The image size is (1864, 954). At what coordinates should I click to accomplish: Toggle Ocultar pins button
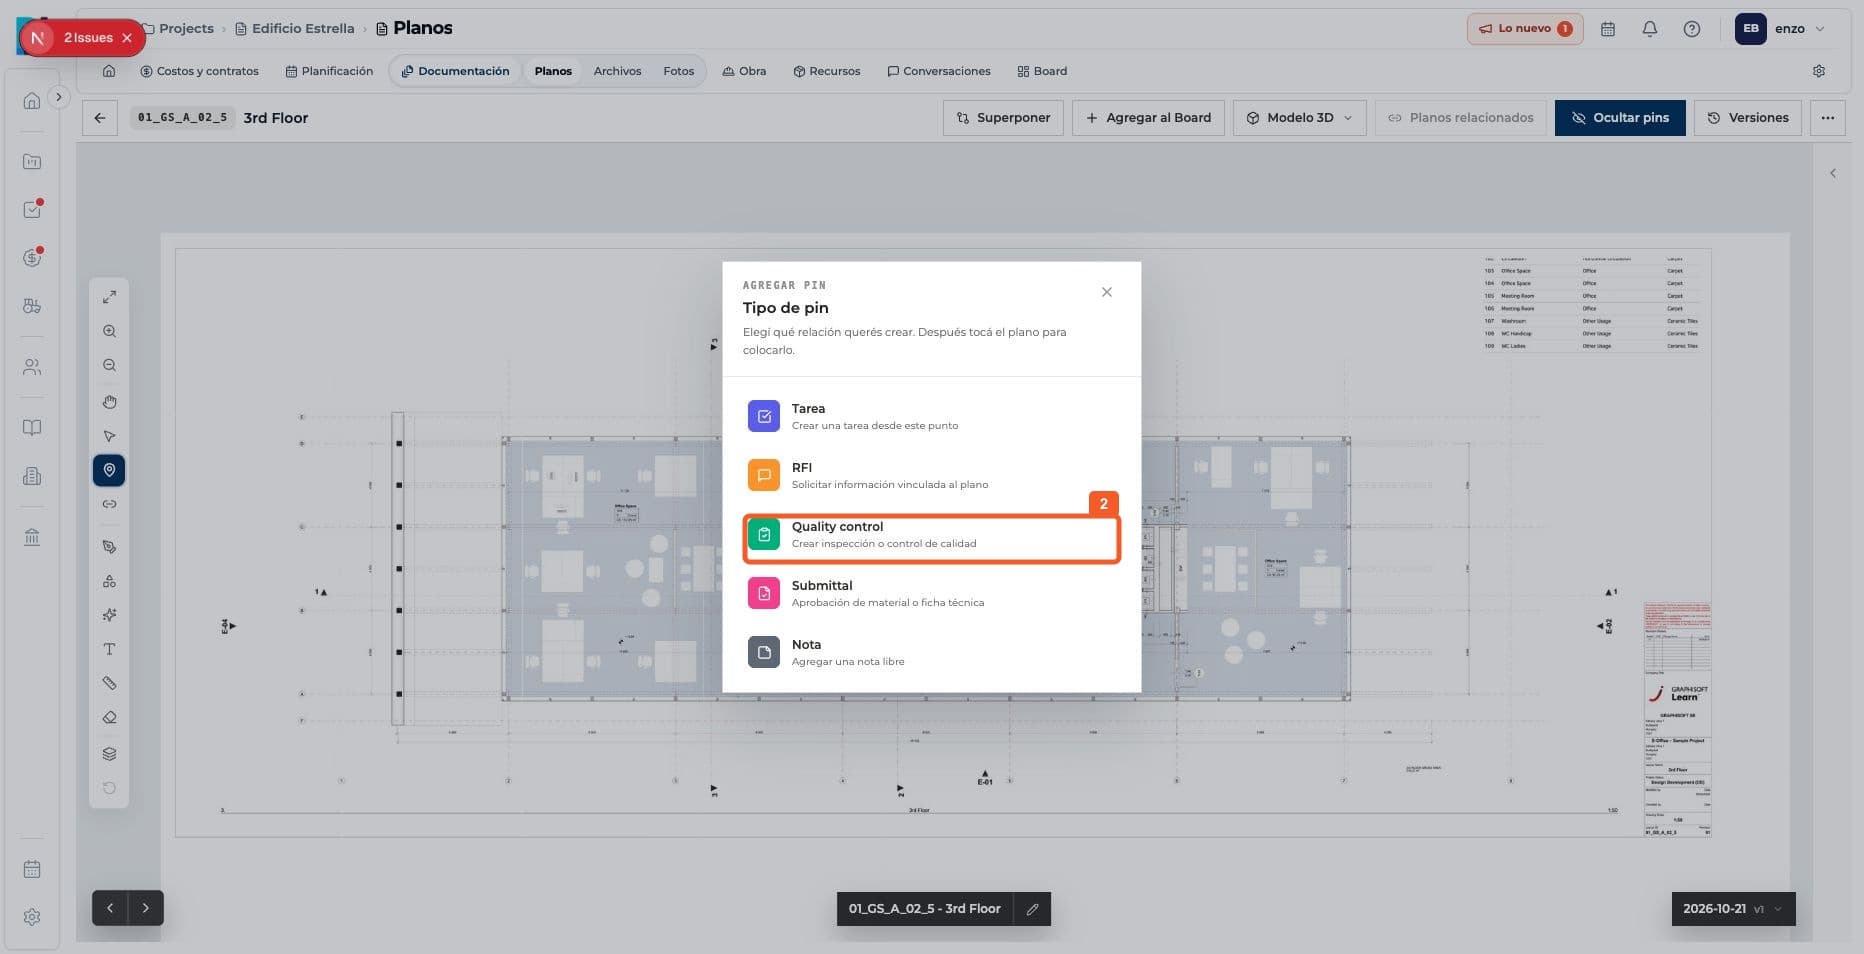tap(1619, 118)
